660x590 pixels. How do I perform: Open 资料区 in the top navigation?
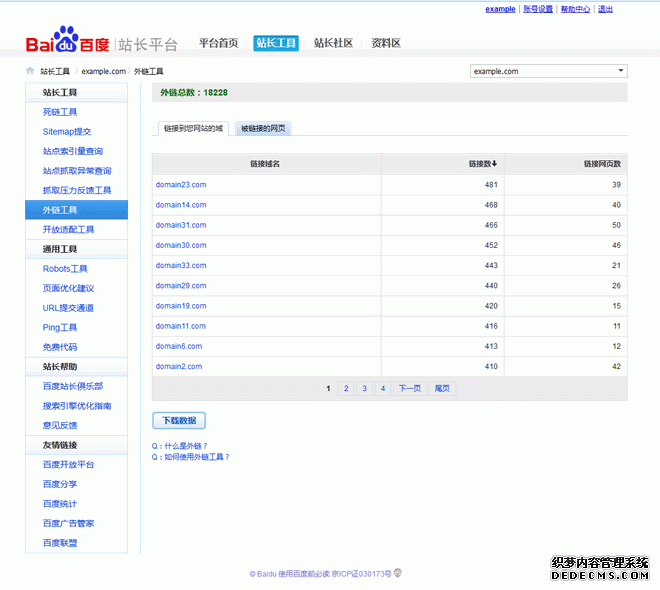tap(385, 43)
